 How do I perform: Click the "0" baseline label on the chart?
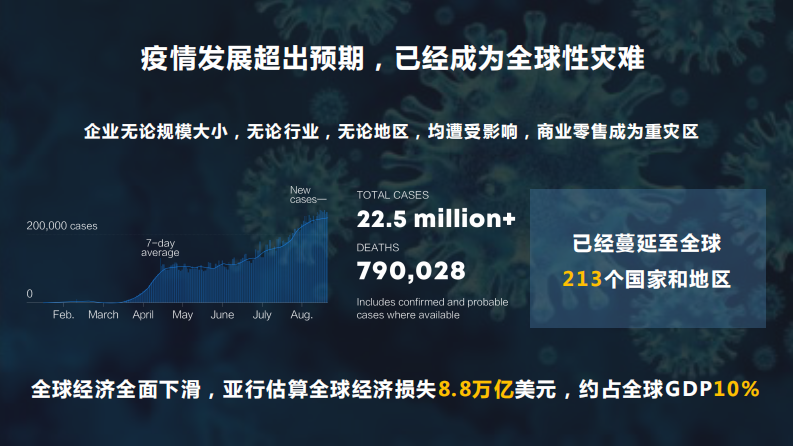click(x=29, y=294)
